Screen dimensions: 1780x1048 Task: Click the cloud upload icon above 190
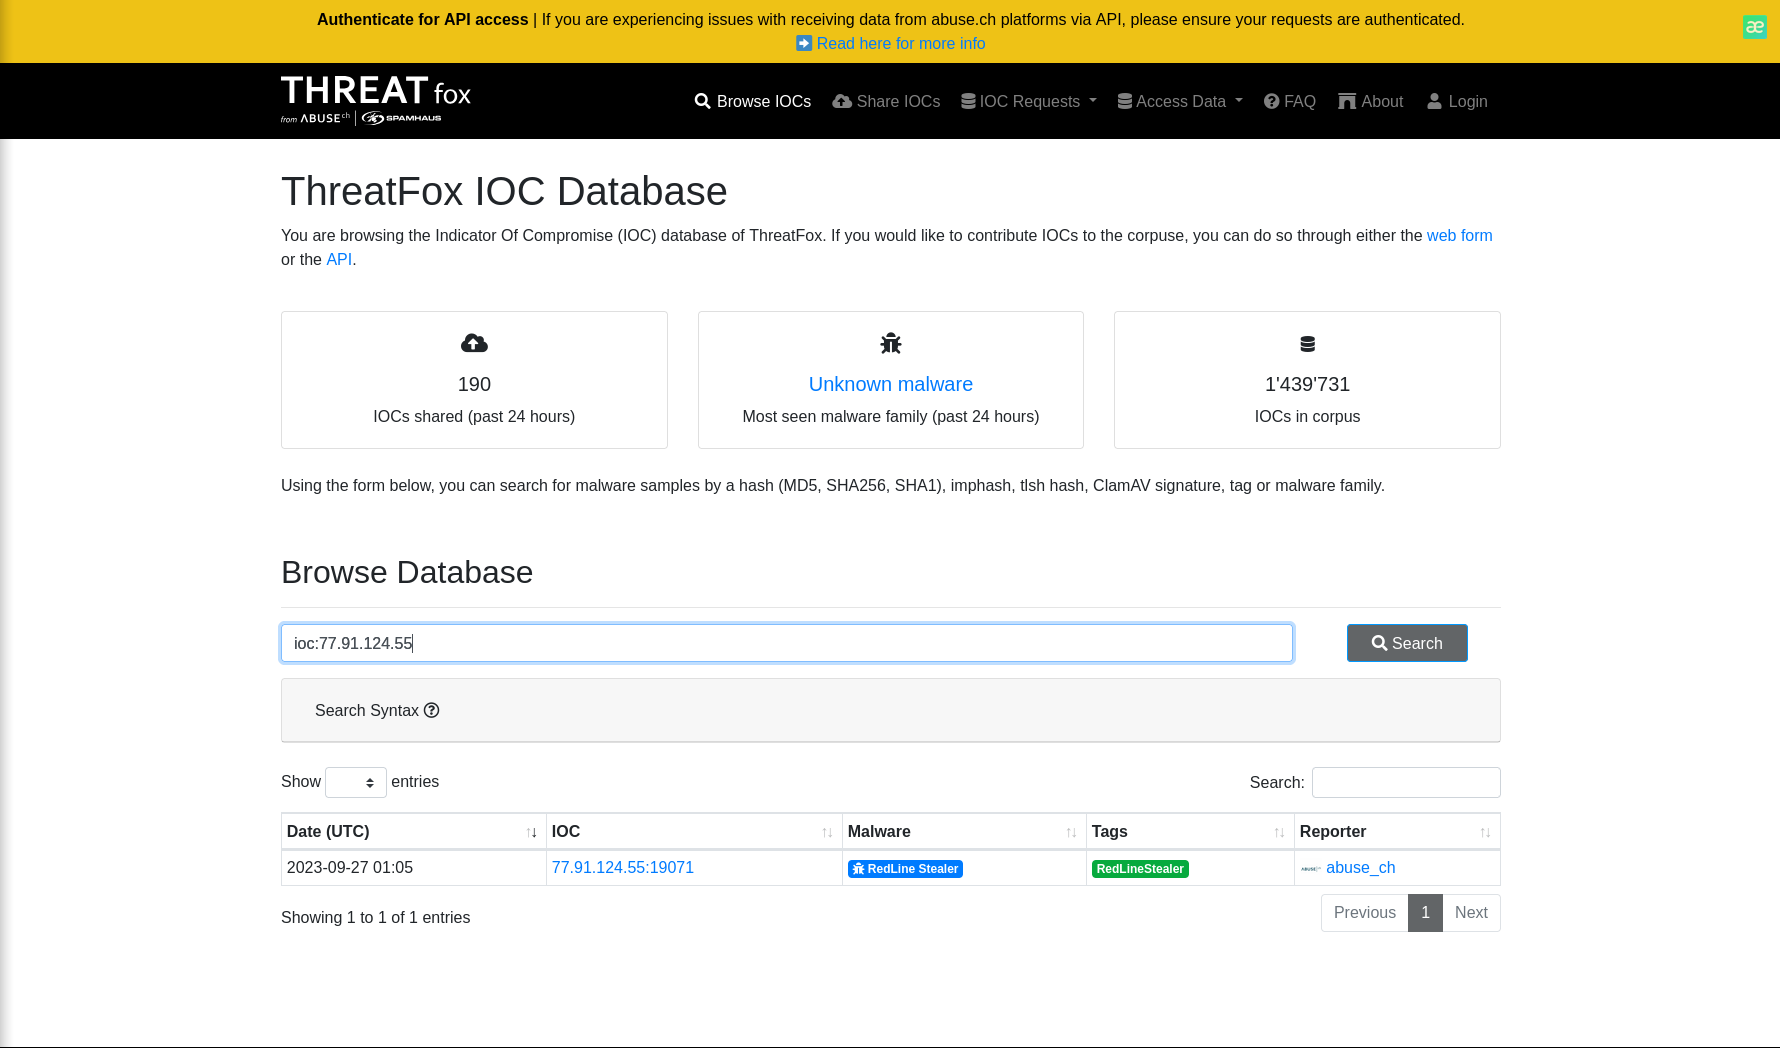click(x=474, y=343)
